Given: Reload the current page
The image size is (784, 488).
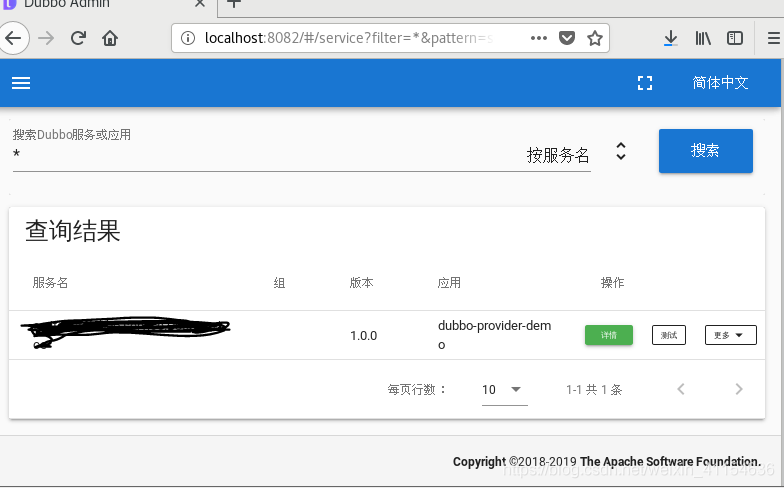Looking at the screenshot, I should [78, 38].
